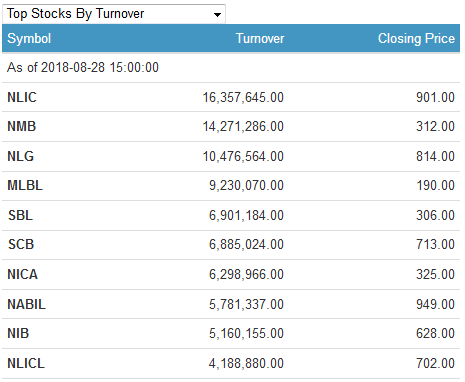Click the As of 2018-08-28 timestamp row

click(x=231, y=68)
